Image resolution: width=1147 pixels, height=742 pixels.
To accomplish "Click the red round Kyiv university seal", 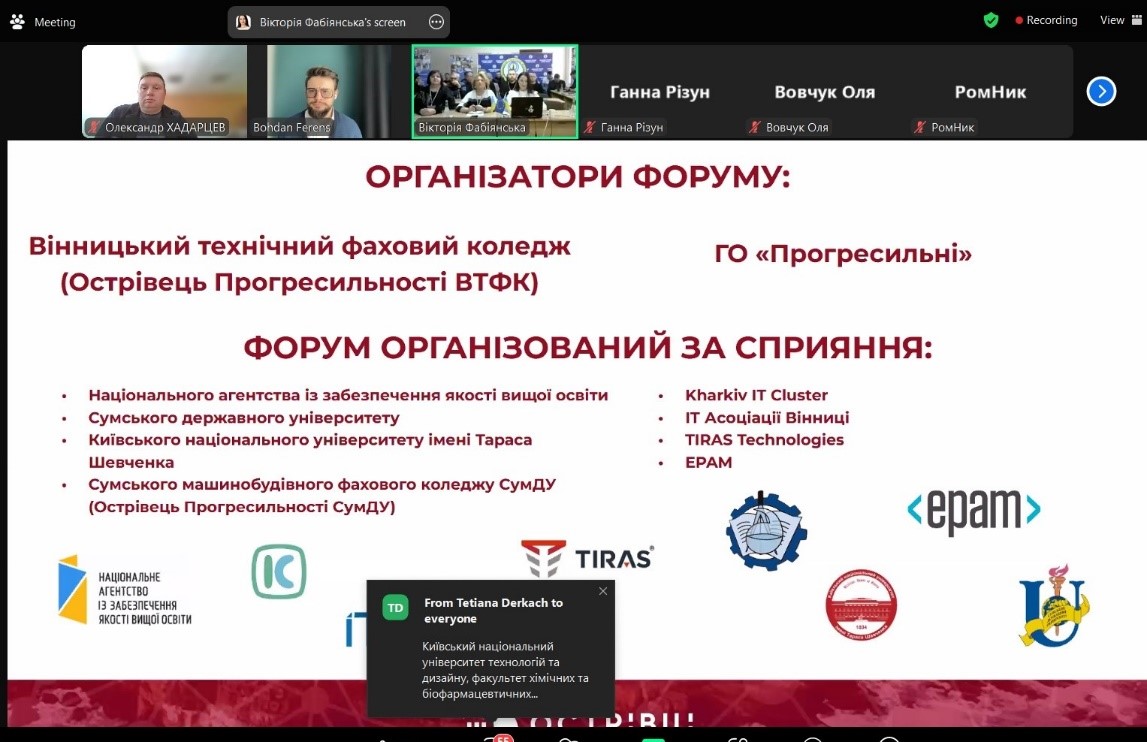I will (861, 604).
